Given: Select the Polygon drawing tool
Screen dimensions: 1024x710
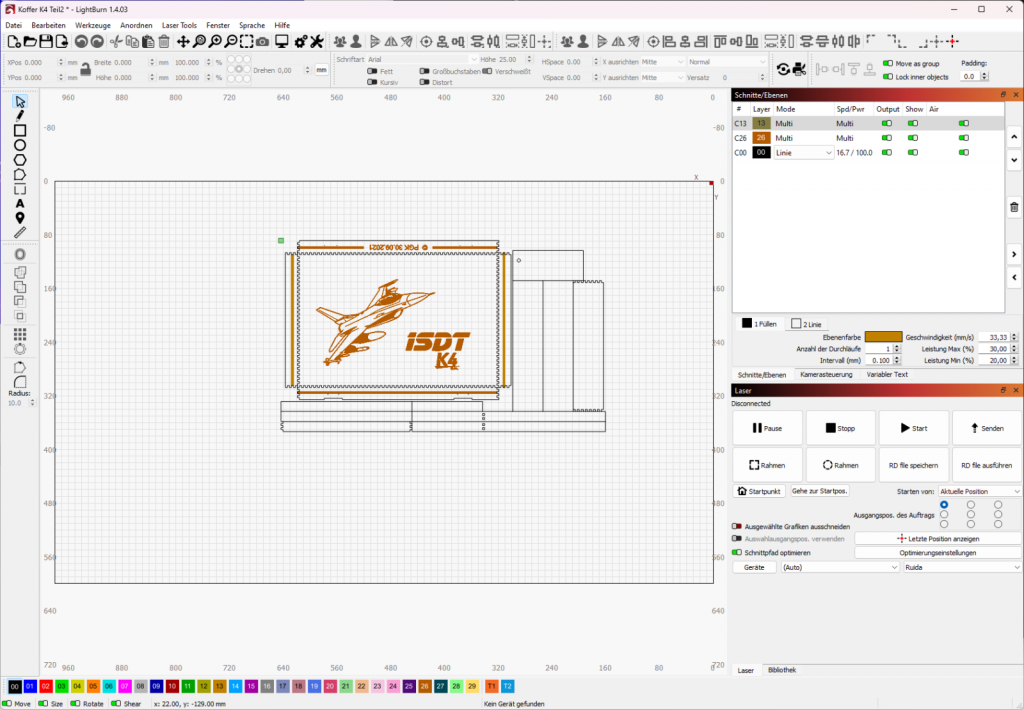Looking at the screenshot, I should click(20, 160).
